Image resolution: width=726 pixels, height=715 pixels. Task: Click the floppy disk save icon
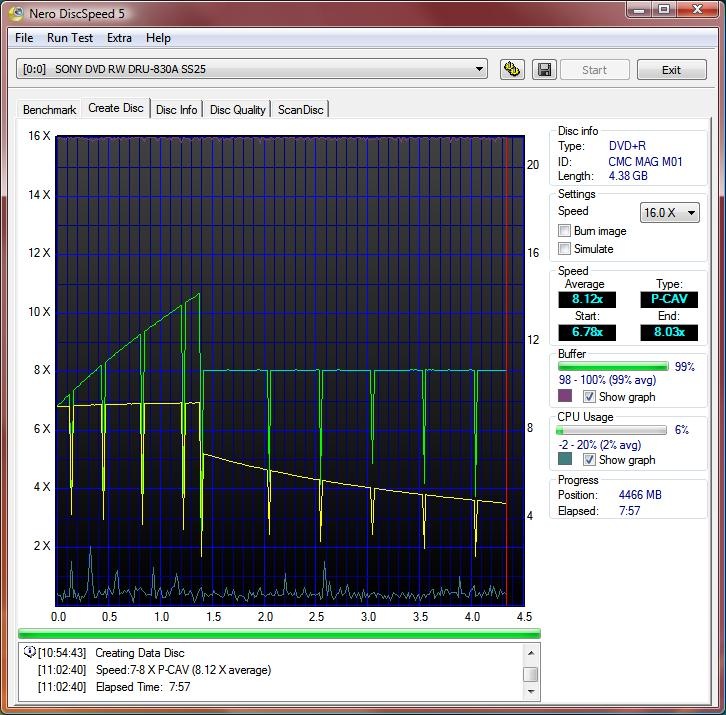pos(544,70)
